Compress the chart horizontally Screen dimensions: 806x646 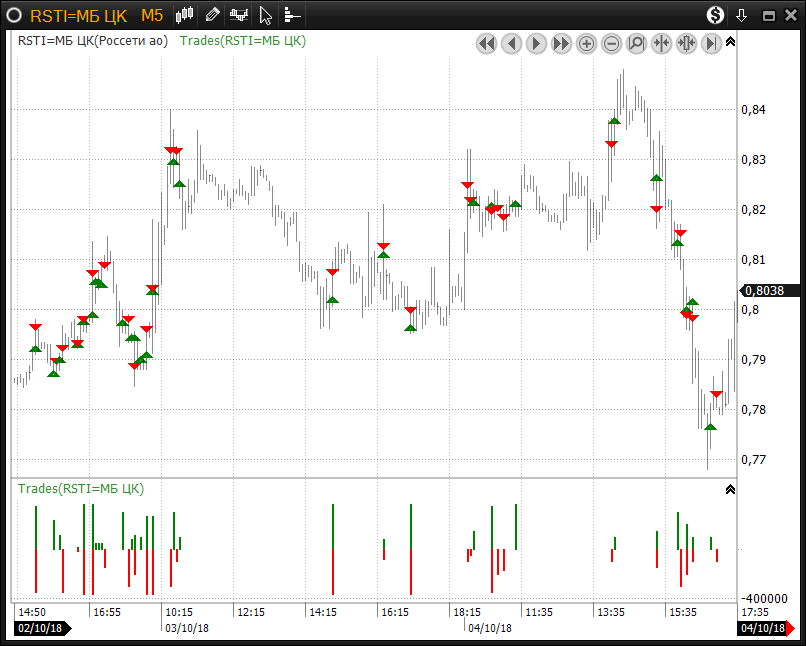[x=661, y=43]
